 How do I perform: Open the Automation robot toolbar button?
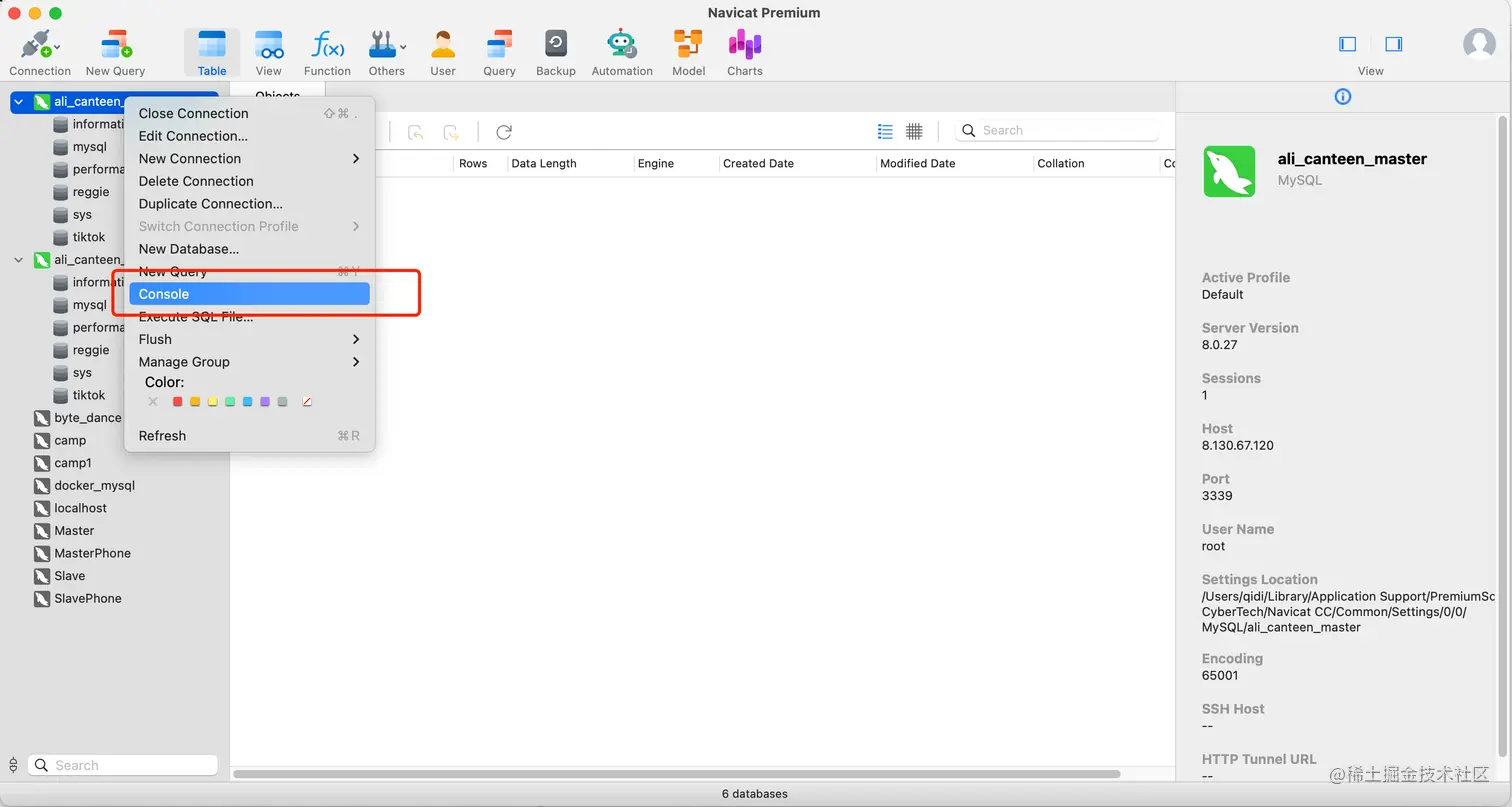(x=622, y=52)
